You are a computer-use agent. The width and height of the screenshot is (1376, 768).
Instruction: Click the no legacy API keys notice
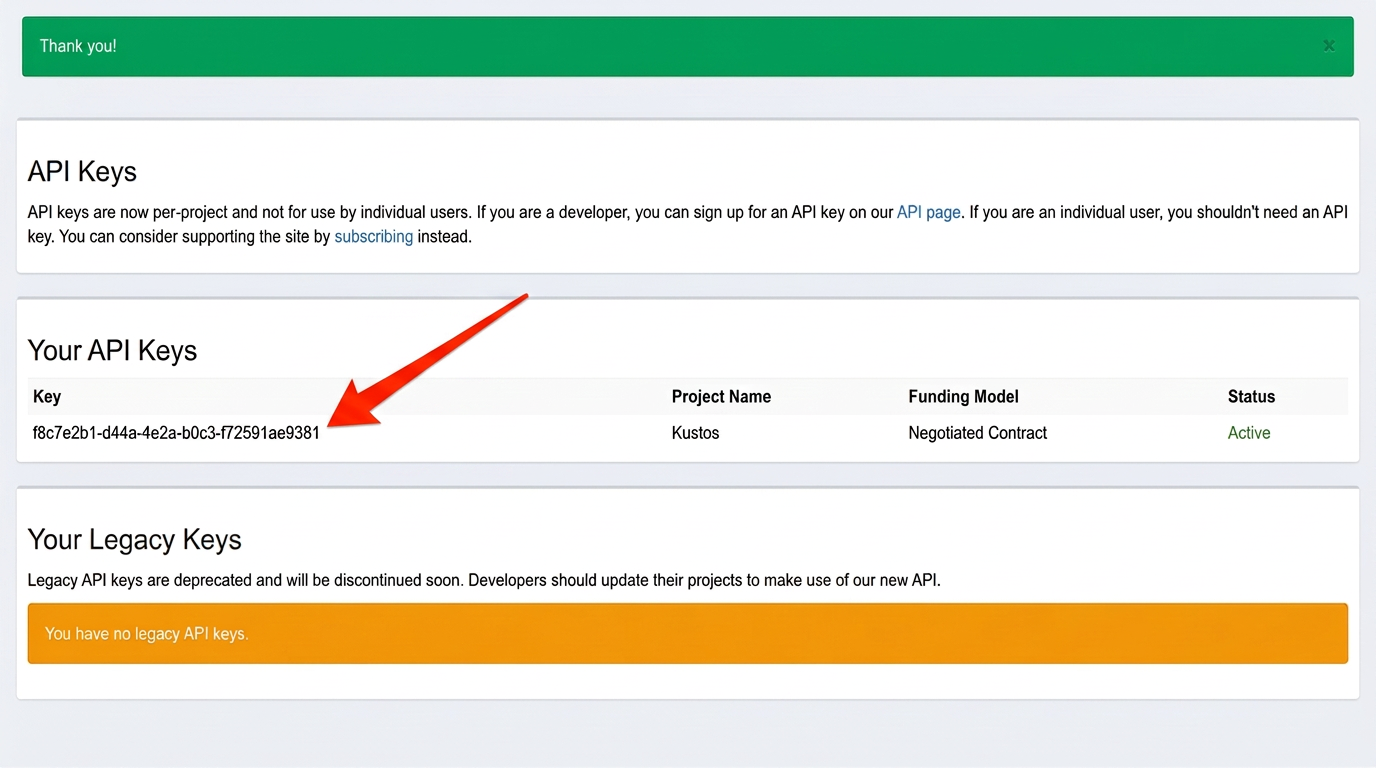coord(688,633)
